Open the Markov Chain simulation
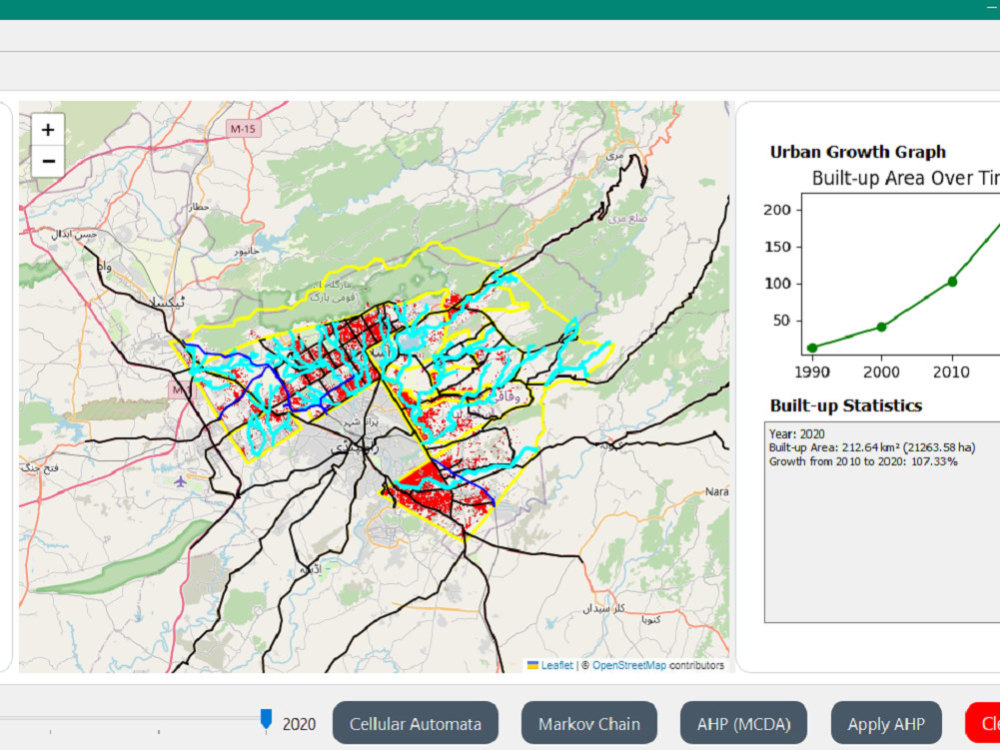This screenshot has height=750, width=1000. pos(589,724)
